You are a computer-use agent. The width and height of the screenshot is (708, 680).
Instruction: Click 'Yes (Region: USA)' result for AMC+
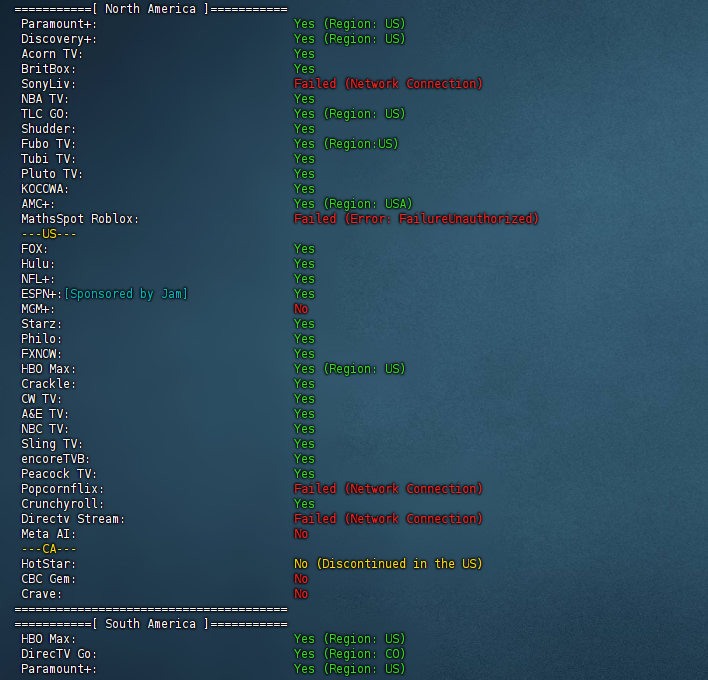[x=353, y=204]
